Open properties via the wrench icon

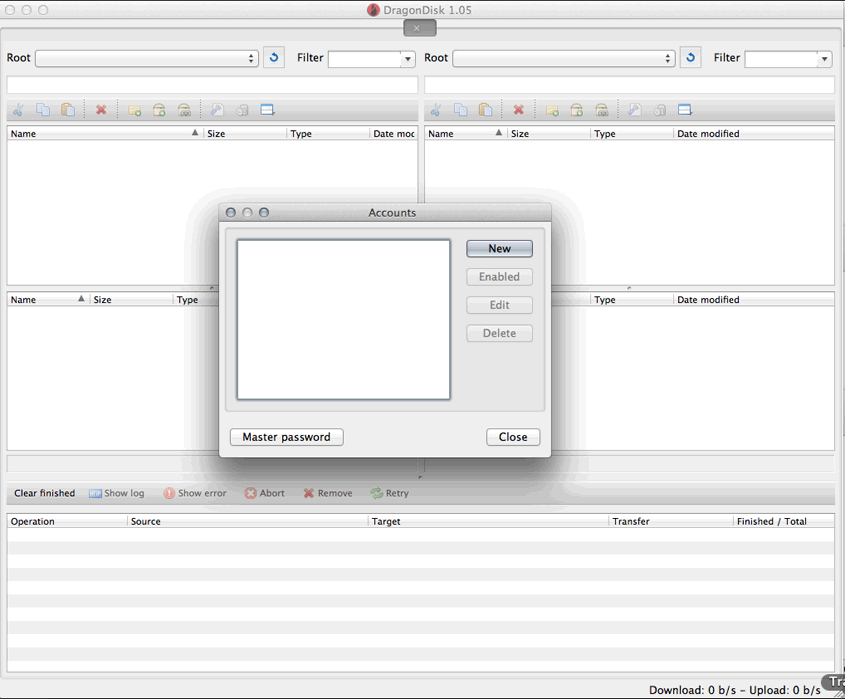coord(218,109)
